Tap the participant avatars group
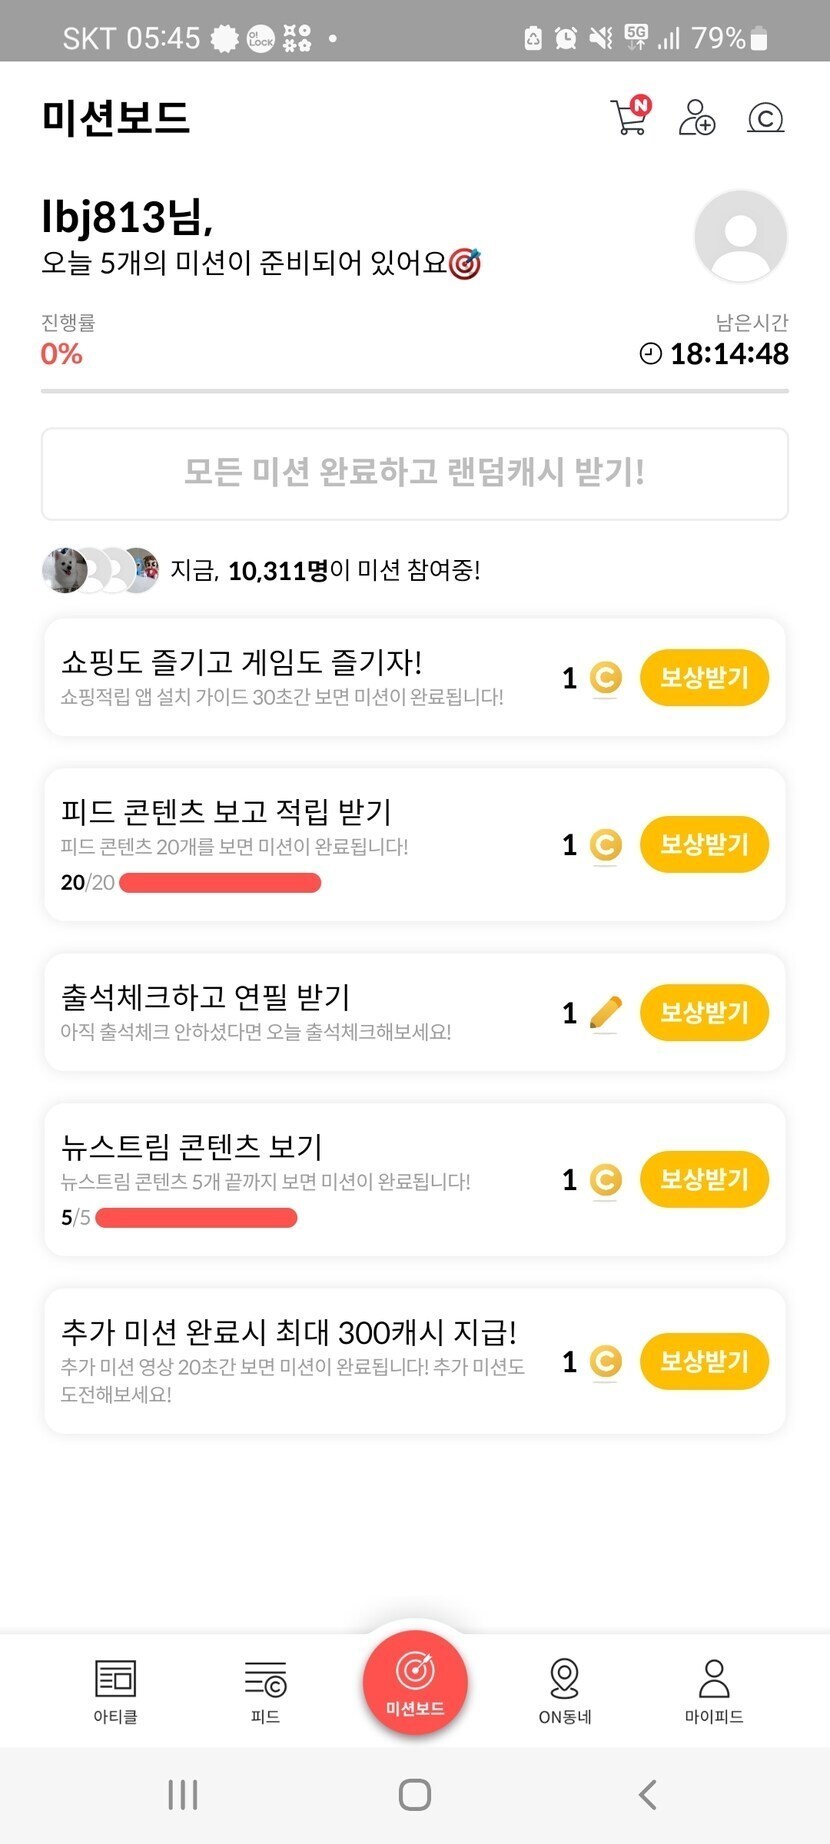The image size is (830, 1844). [x=100, y=570]
